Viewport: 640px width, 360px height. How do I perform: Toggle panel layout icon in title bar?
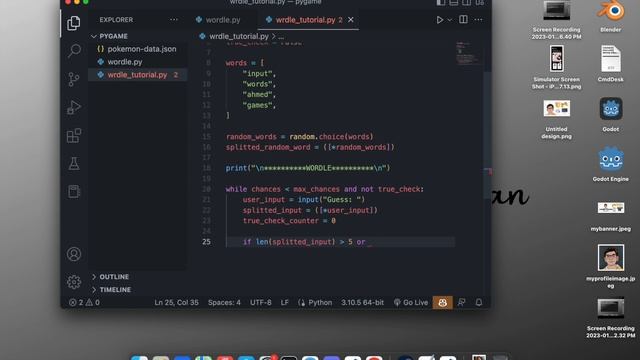click(x=453, y=2)
